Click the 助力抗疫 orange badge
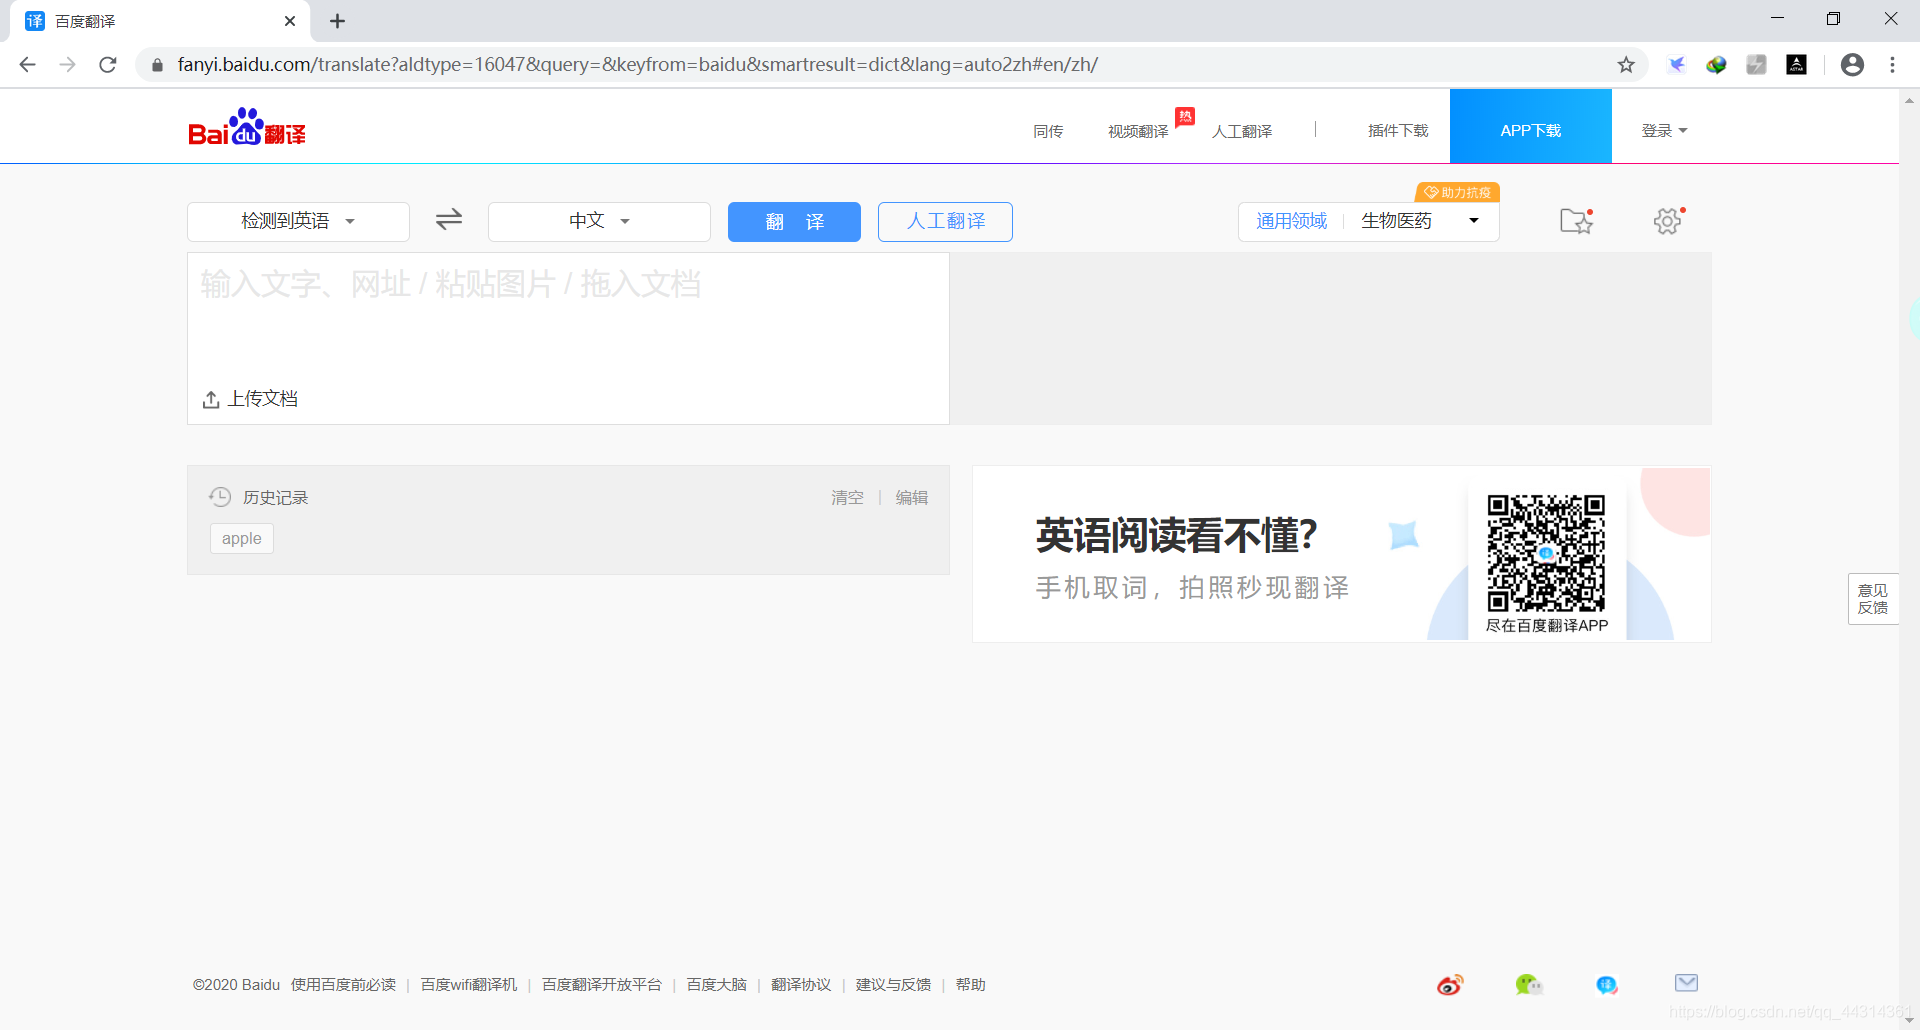1920x1030 pixels. click(x=1457, y=192)
